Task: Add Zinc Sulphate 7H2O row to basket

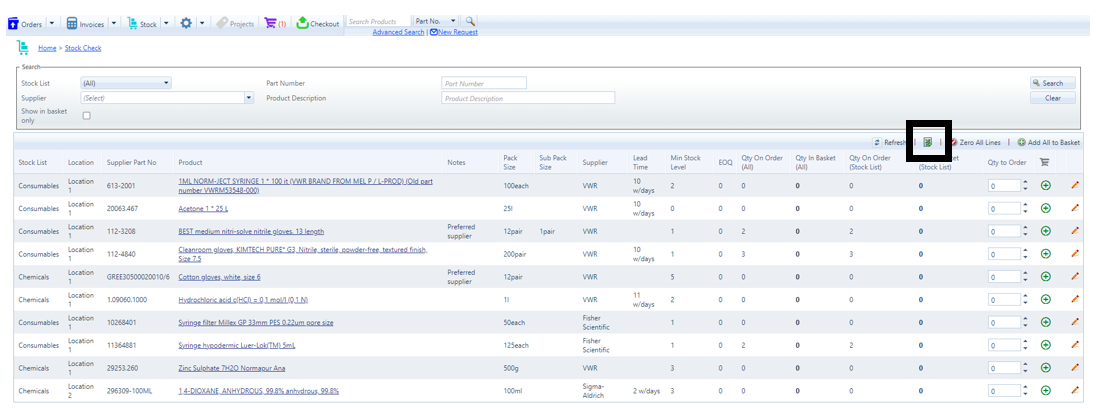Action: tap(1046, 368)
